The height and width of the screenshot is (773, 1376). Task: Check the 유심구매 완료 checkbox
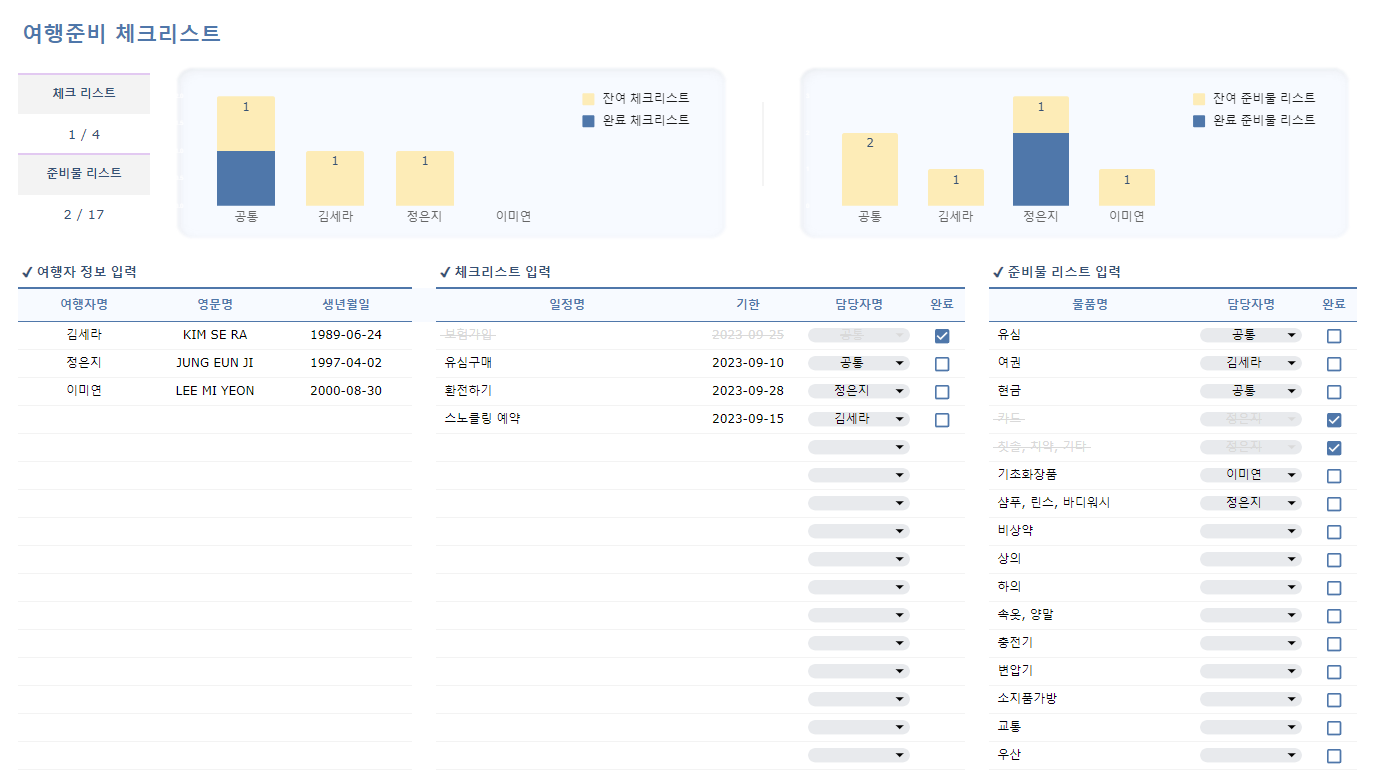click(942, 364)
